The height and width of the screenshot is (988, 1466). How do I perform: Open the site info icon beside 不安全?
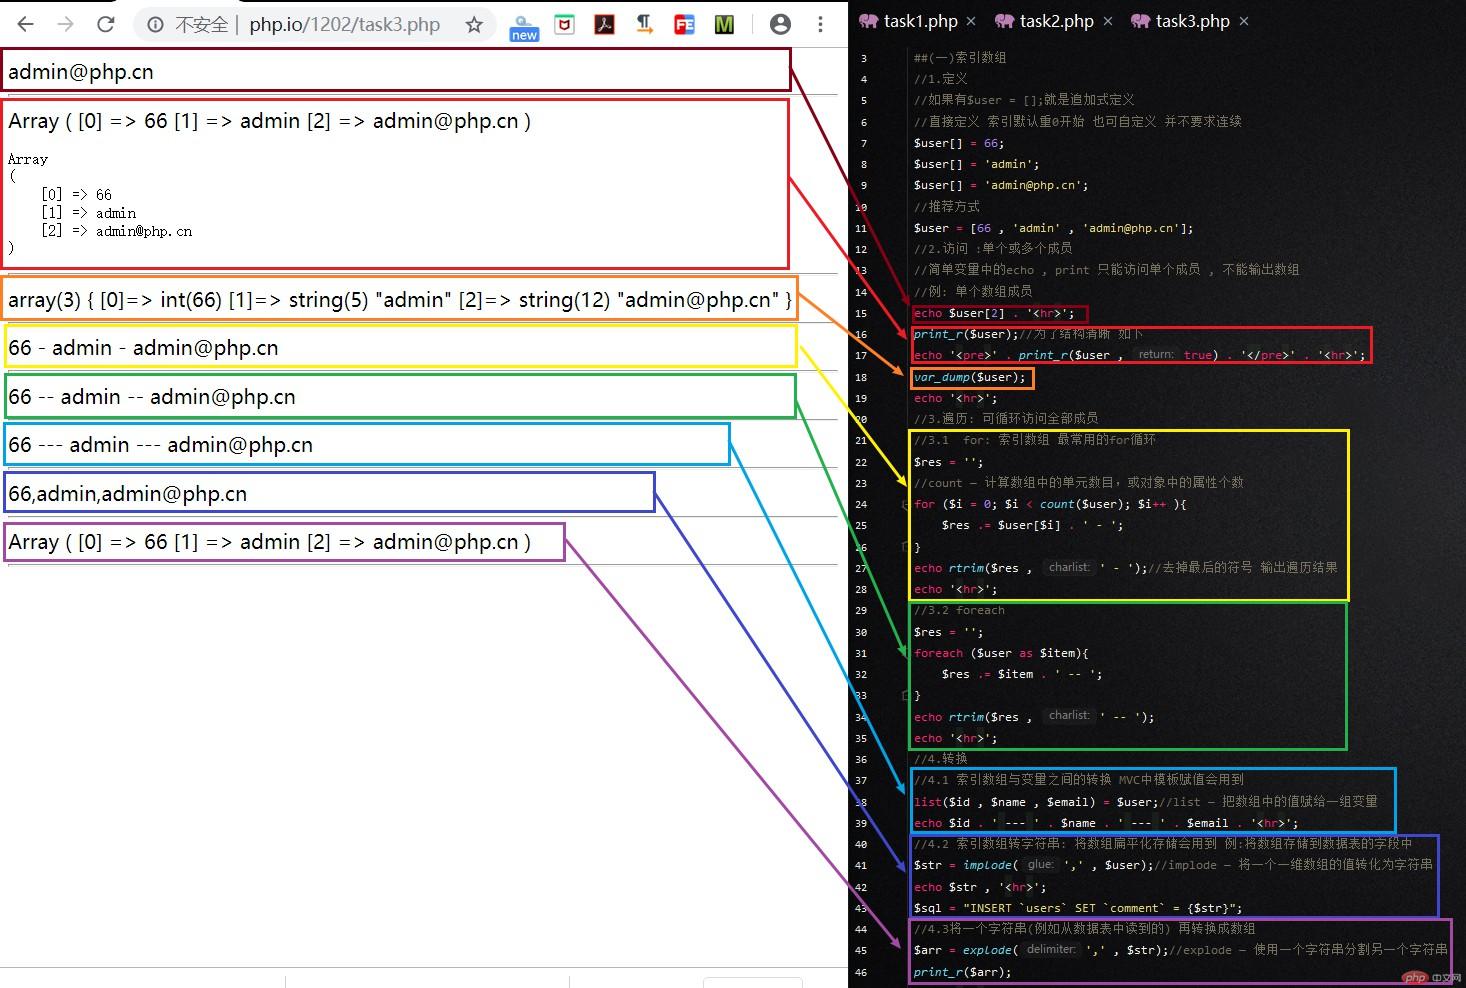pos(155,24)
